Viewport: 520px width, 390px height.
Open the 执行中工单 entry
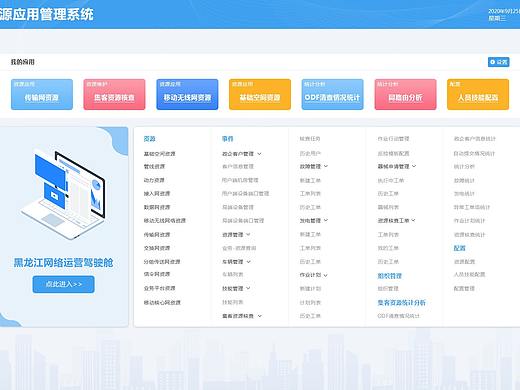pyautogui.click(x=391, y=180)
